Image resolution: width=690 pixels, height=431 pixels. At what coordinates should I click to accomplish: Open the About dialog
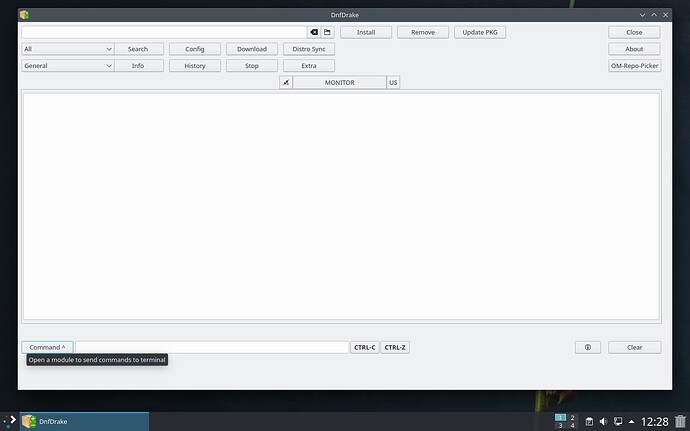[x=634, y=49]
